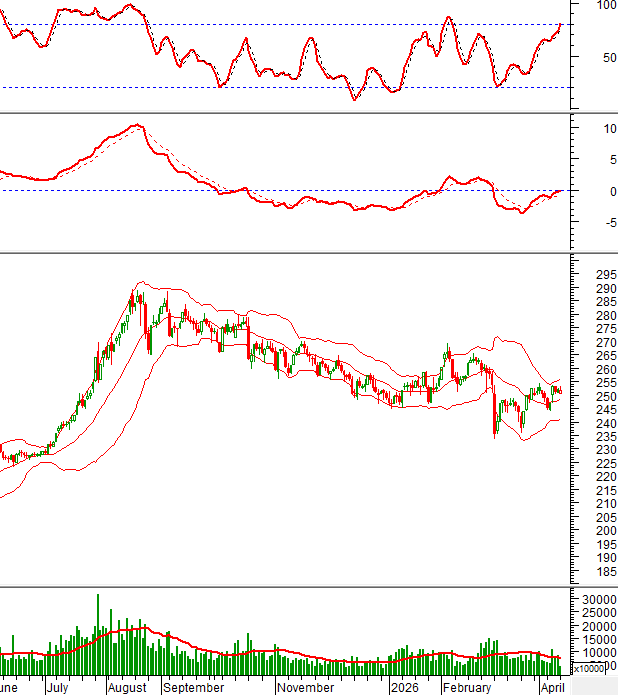Select the 10 label on the middle indicator scale

coord(601,129)
